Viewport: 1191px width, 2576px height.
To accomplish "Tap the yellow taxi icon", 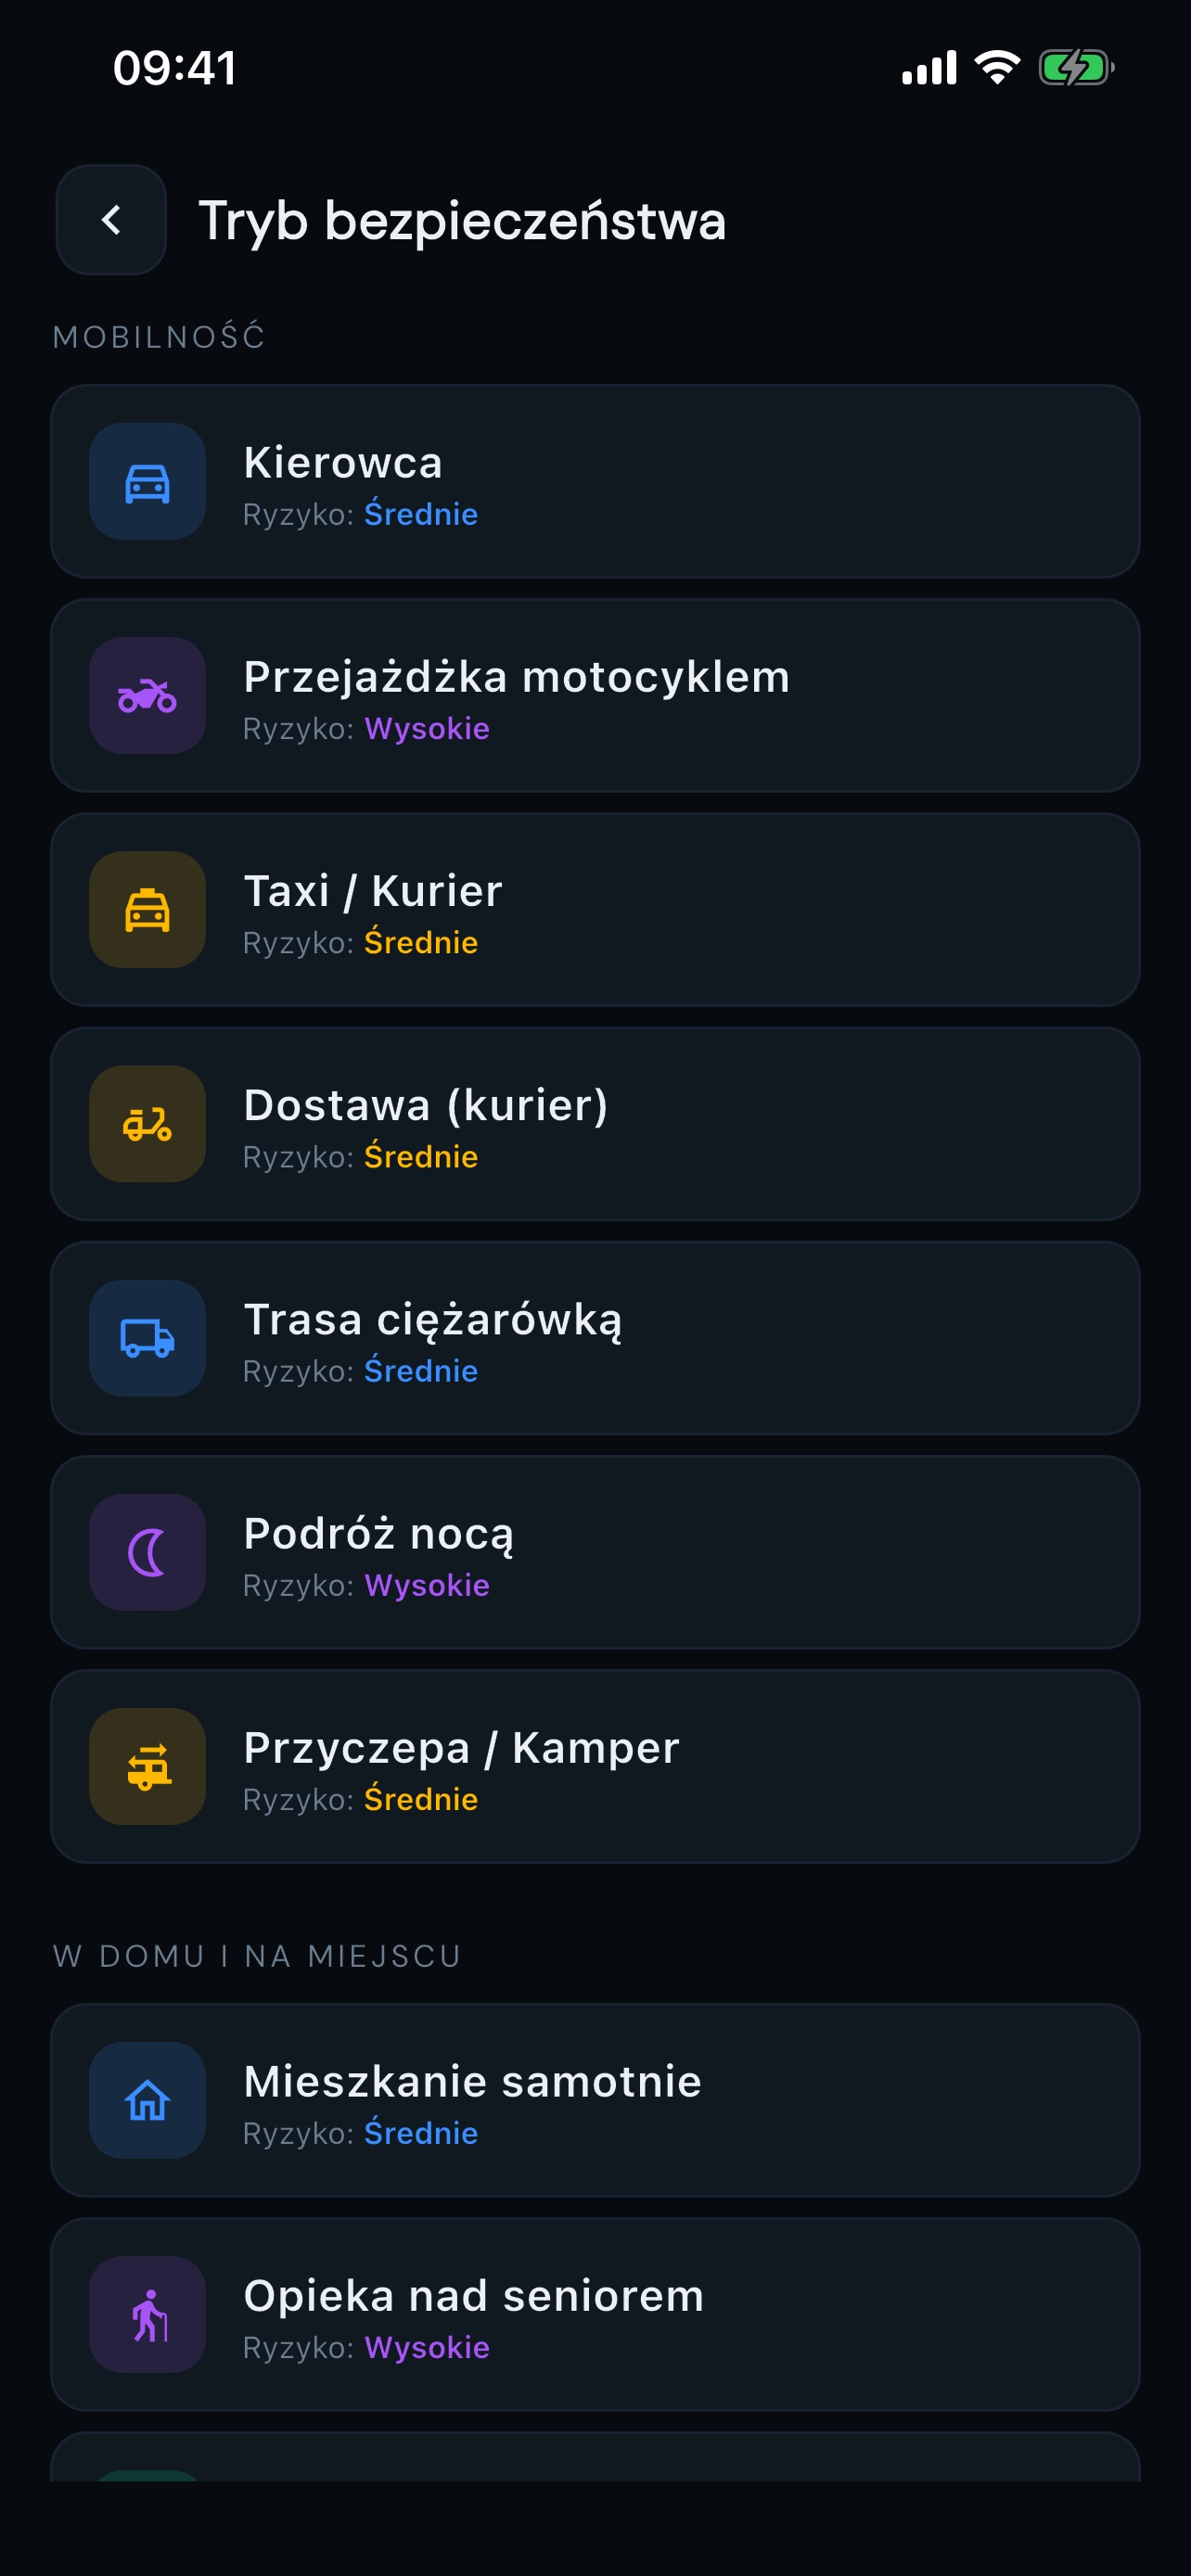I will (147, 910).
